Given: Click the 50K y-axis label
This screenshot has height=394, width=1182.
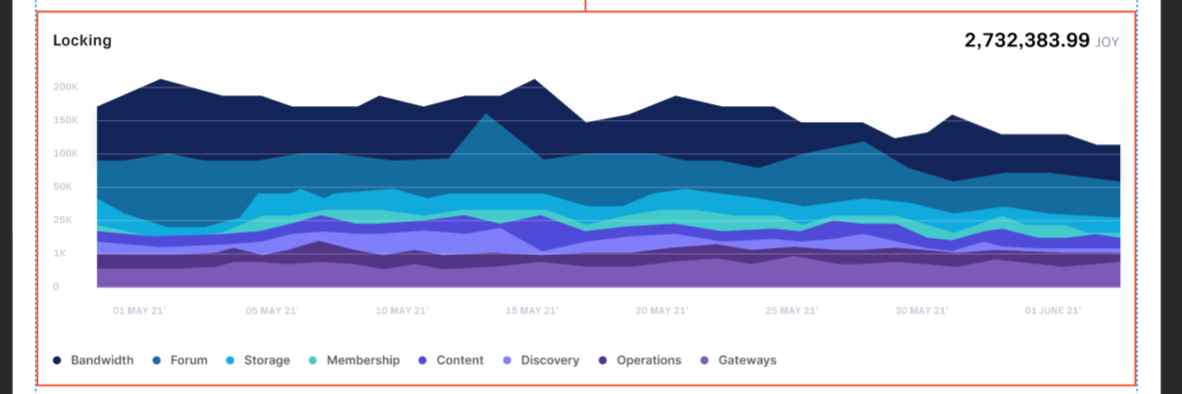Looking at the screenshot, I should coord(63,186).
